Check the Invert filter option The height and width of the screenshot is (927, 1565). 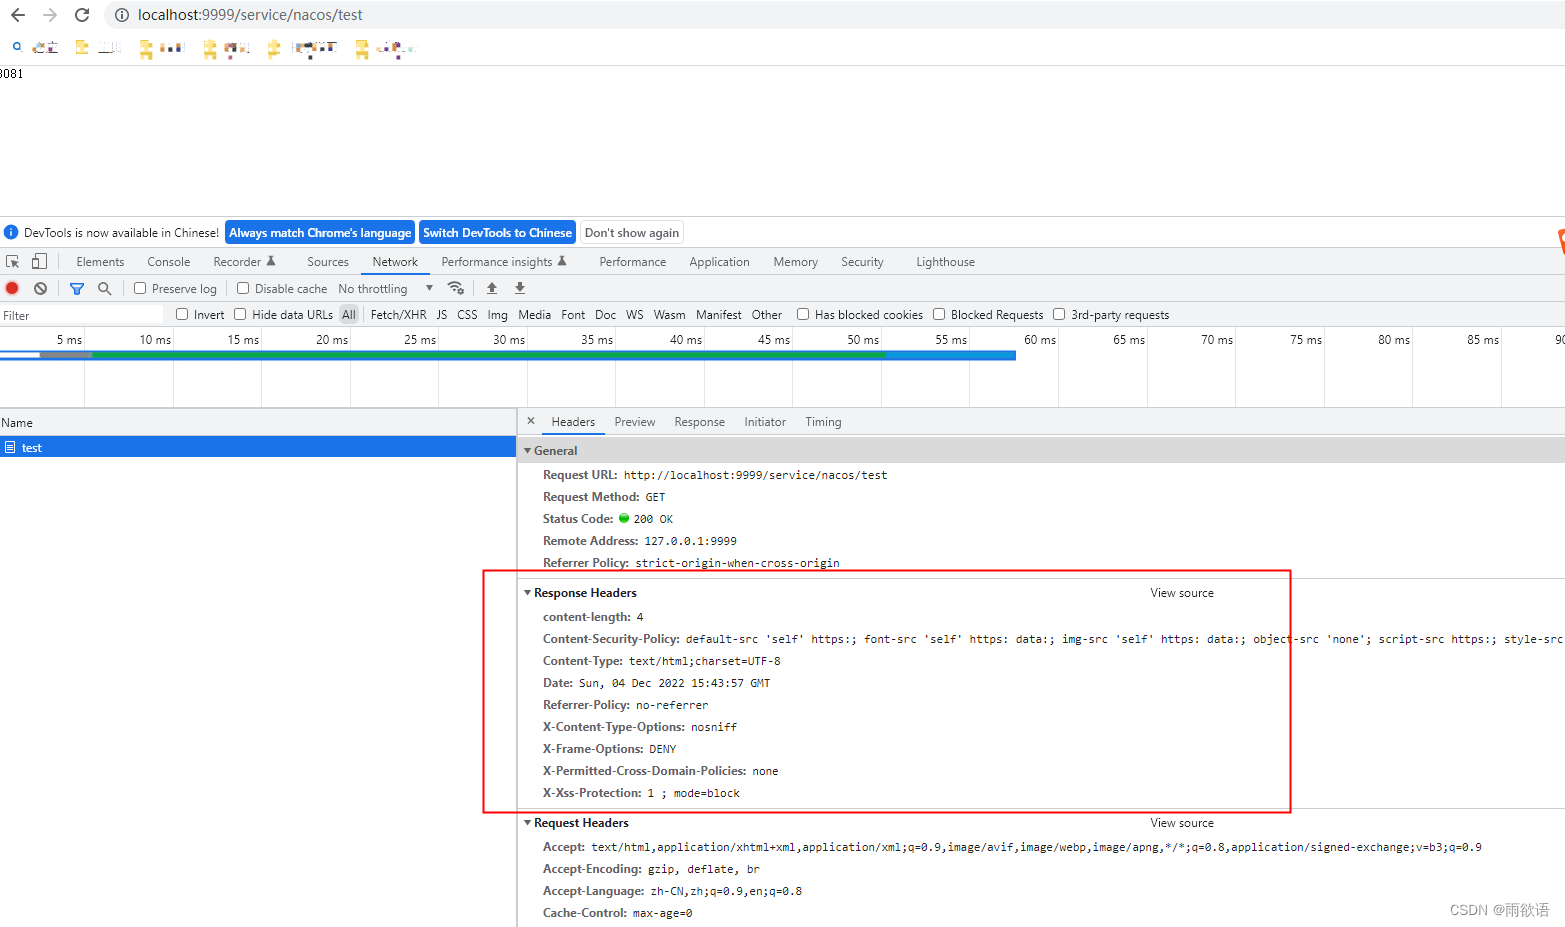182,314
